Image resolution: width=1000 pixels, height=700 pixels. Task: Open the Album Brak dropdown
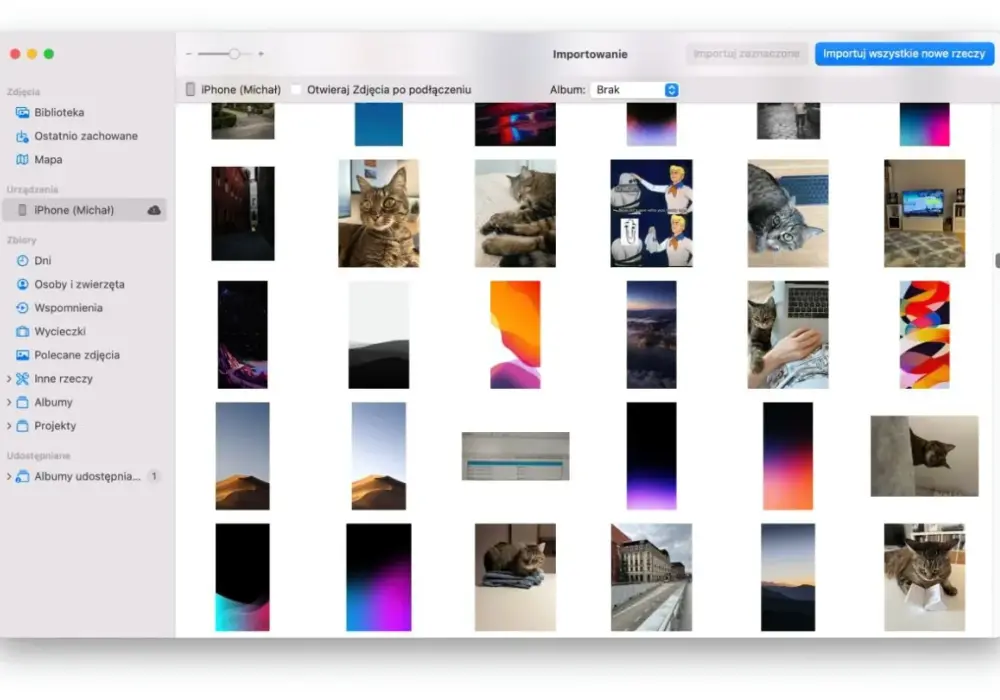pos(635,90)
